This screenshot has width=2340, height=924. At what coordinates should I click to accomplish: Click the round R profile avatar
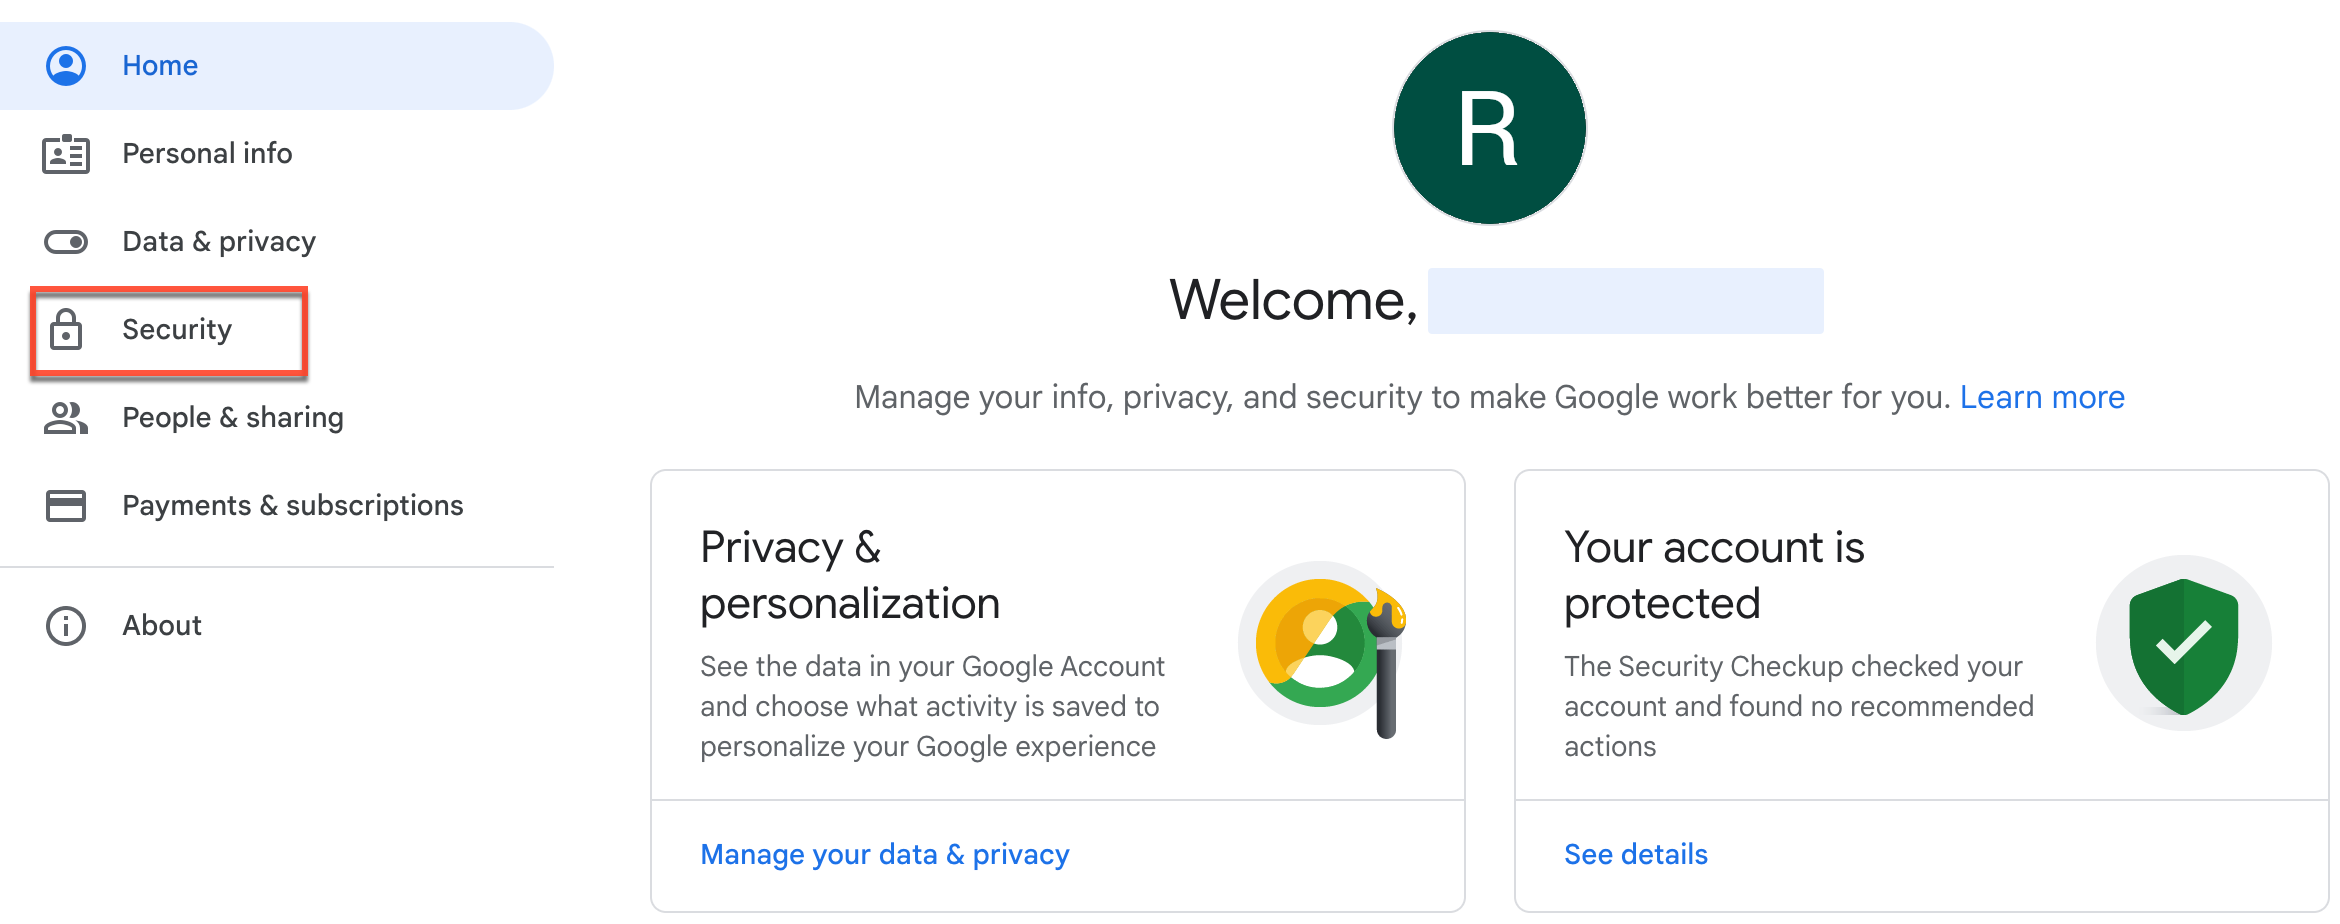(x=1490, y=128)
